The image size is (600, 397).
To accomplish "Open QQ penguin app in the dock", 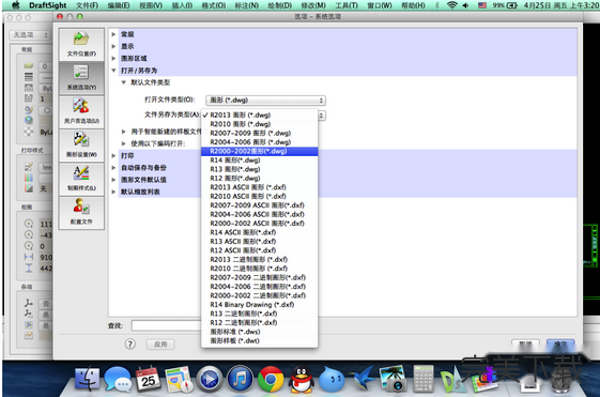I will (301, 379).
